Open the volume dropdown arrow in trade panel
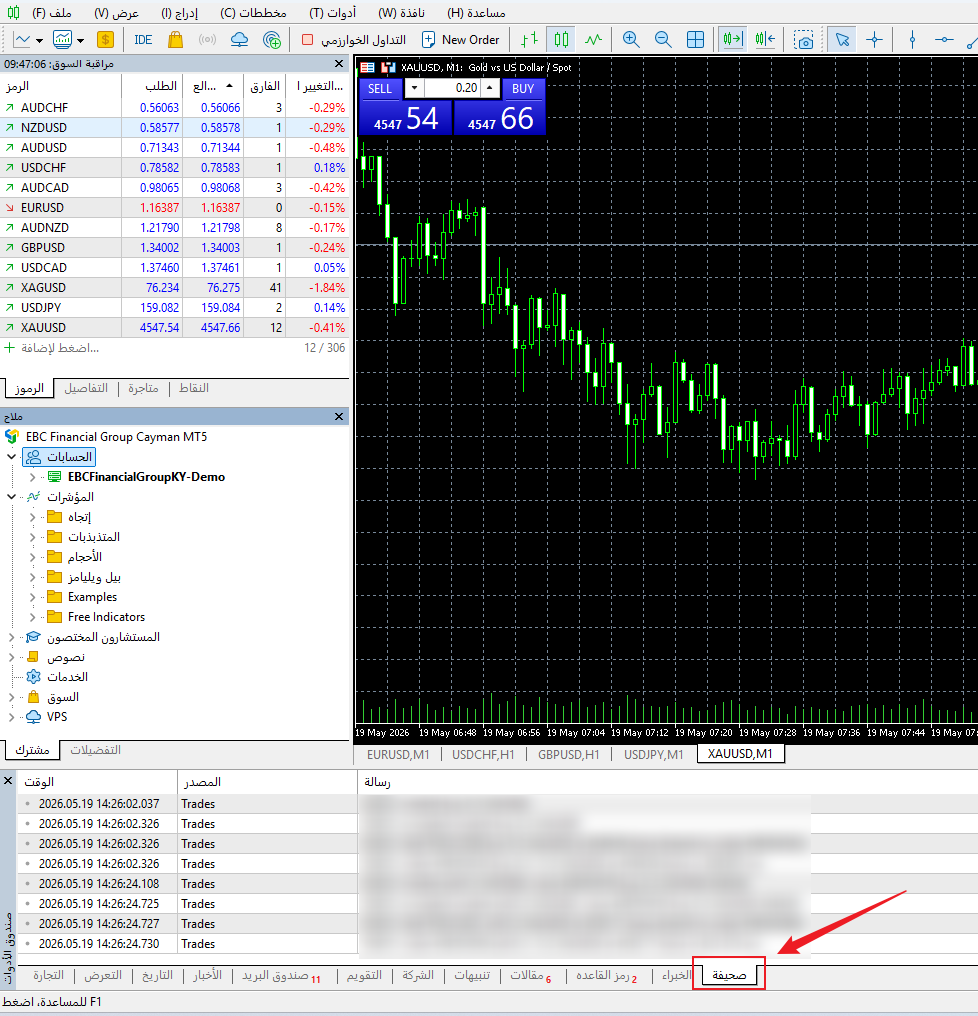 (414, 87)
